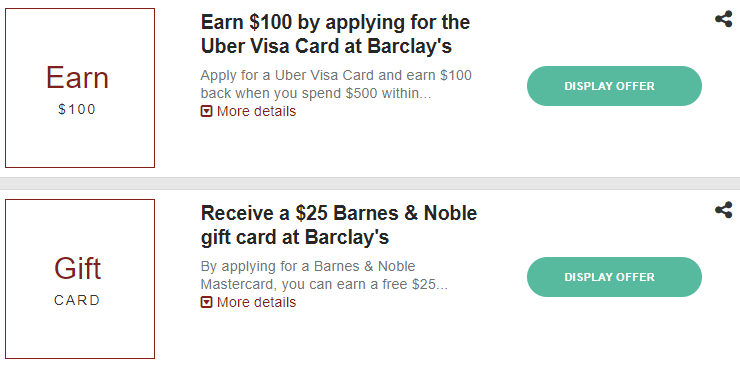Click the 'By applying for a Barnes & Noble' description
The height and width of the screenshot is (365, 740).
[x=324, y=275]
